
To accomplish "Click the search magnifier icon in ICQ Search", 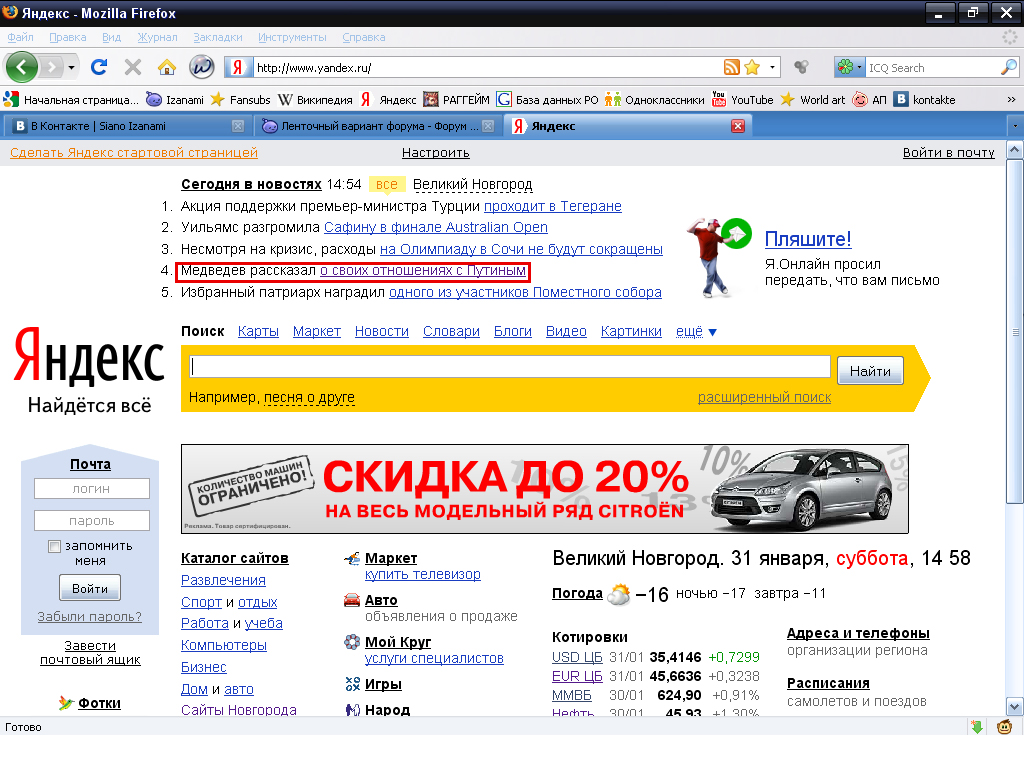I will tap(1008, 67).
